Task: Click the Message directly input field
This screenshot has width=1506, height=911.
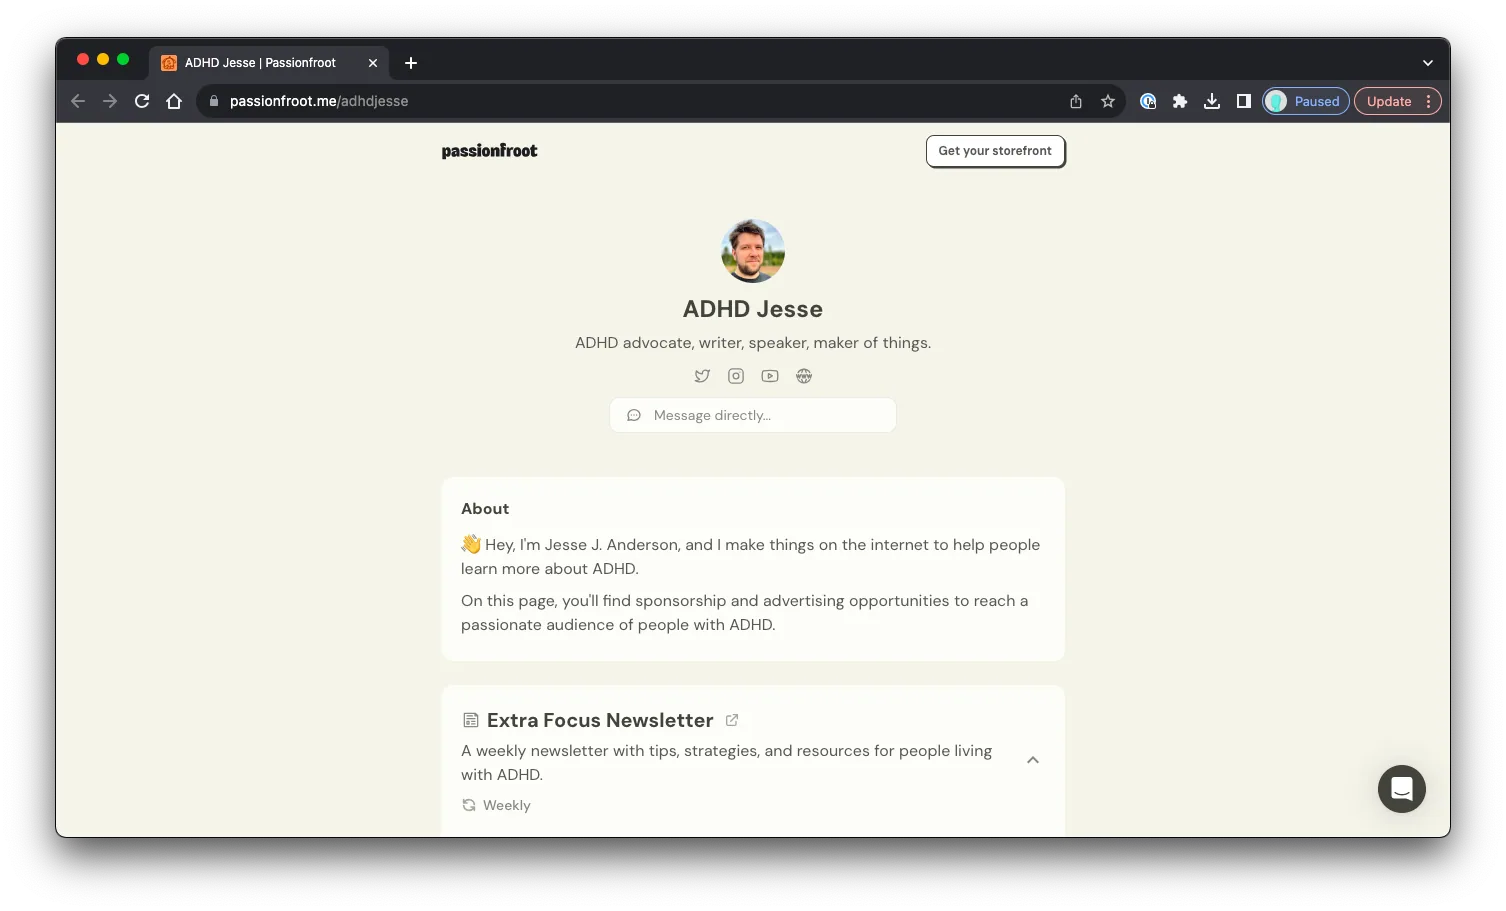Action: point(753,415)
